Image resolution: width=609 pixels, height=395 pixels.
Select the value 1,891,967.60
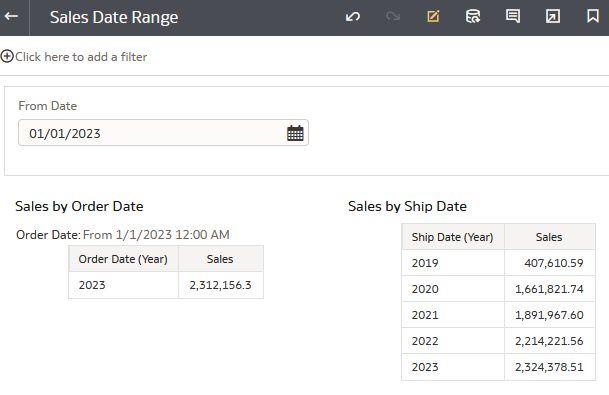549,315
